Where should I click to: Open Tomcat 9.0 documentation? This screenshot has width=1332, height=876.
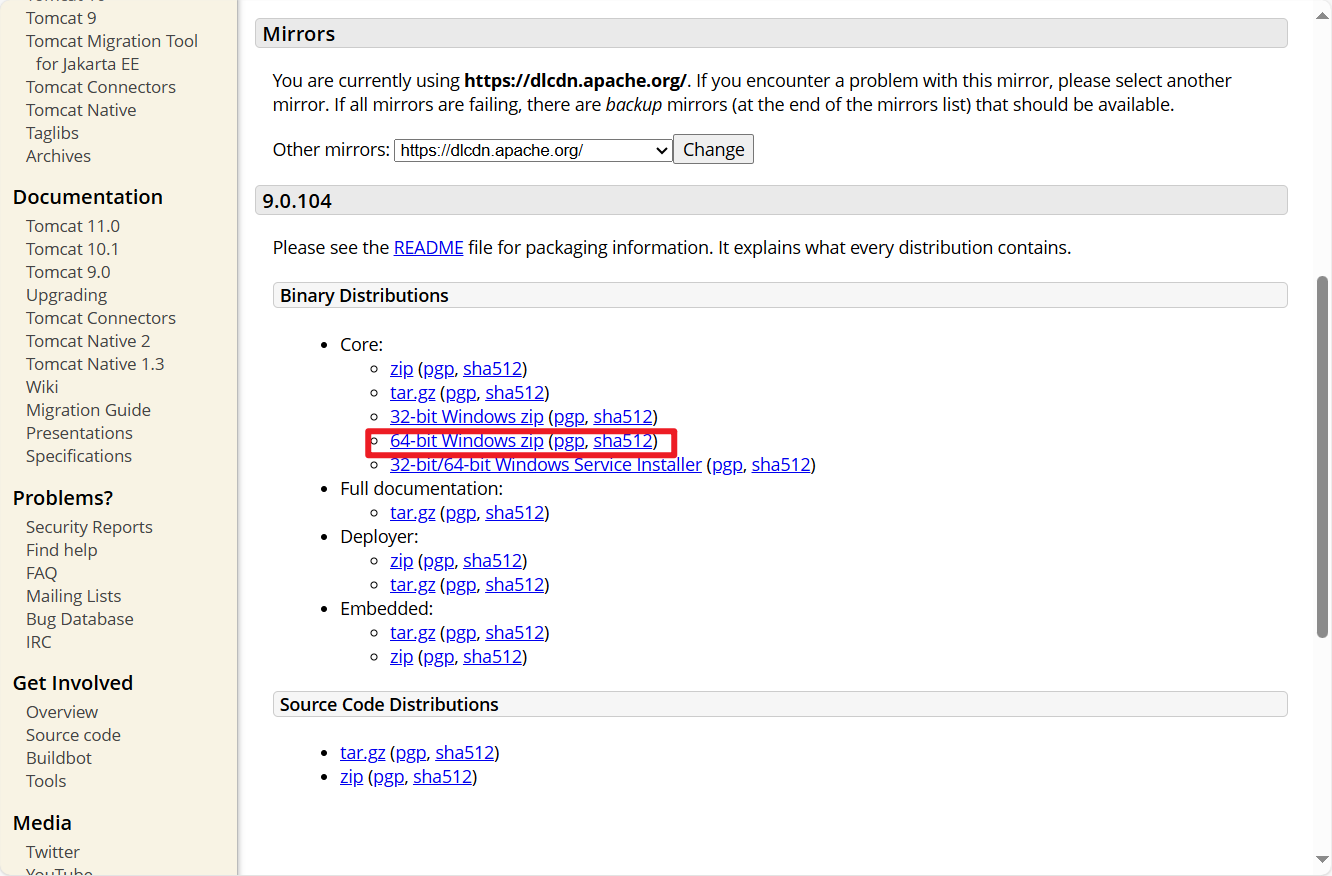(x=68, y=272)
